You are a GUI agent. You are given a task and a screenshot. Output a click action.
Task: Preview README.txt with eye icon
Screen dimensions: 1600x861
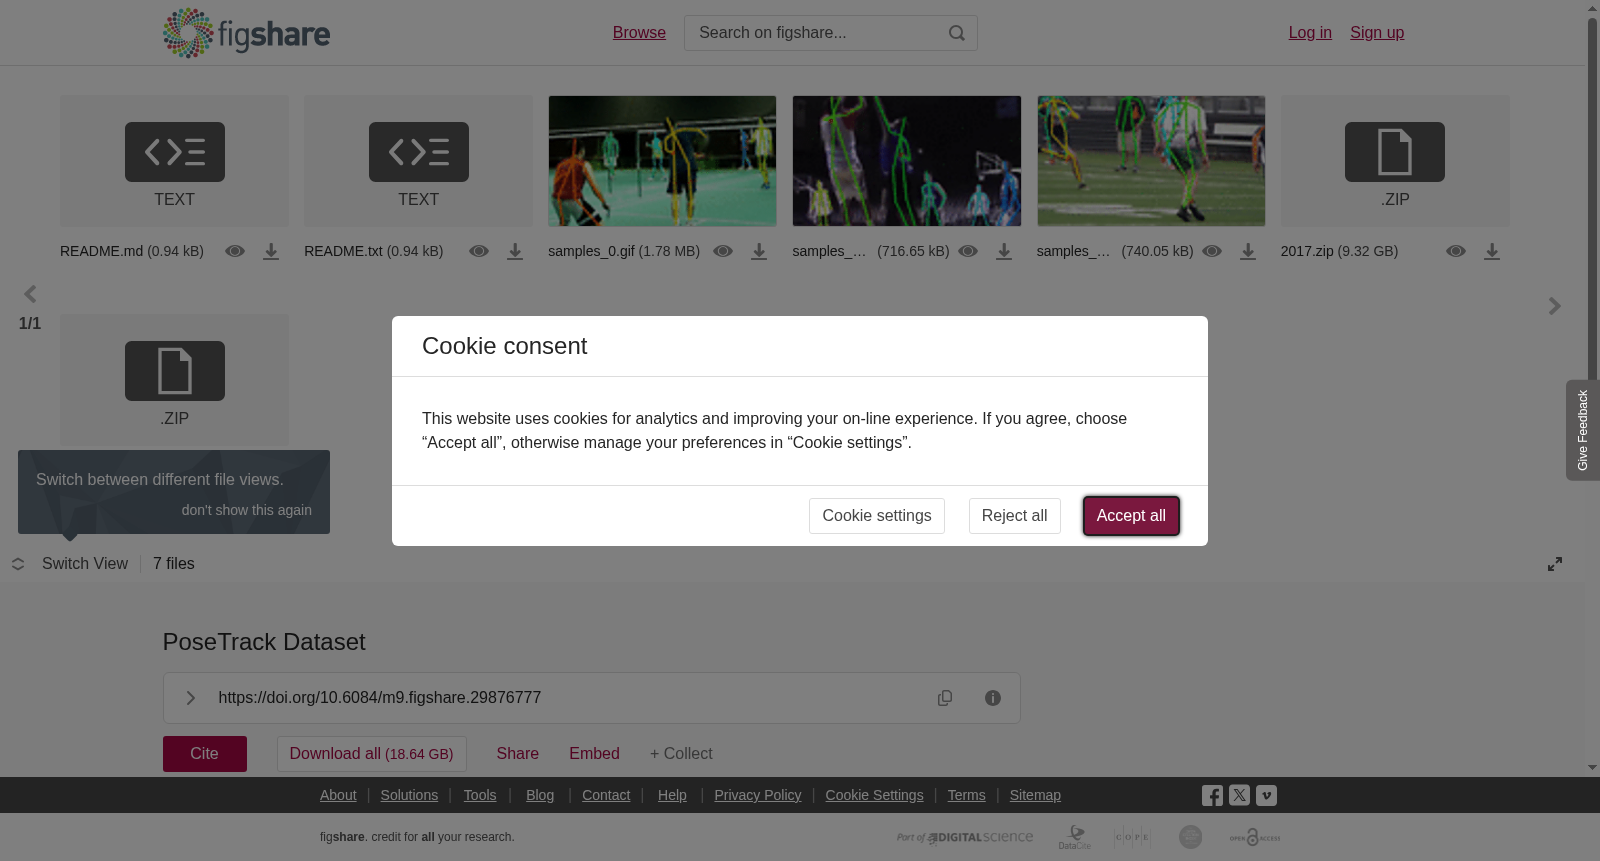tap(479, 251)
